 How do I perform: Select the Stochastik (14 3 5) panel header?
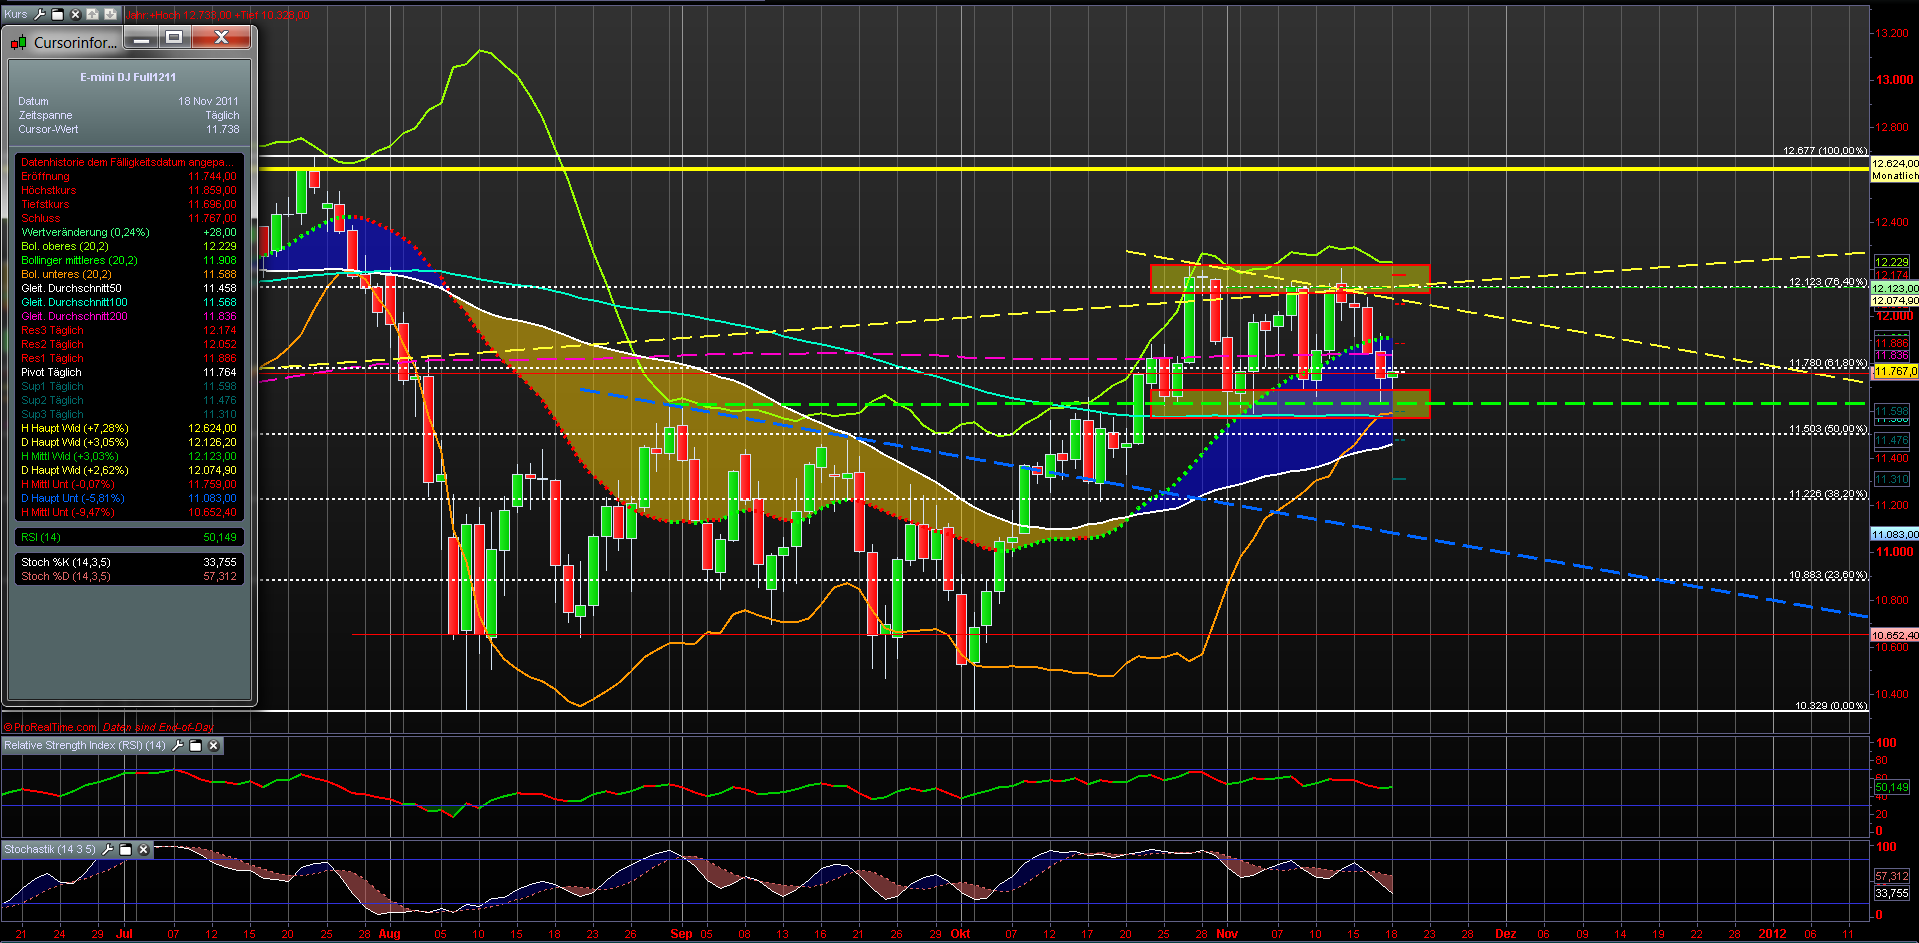click(50, 849)
